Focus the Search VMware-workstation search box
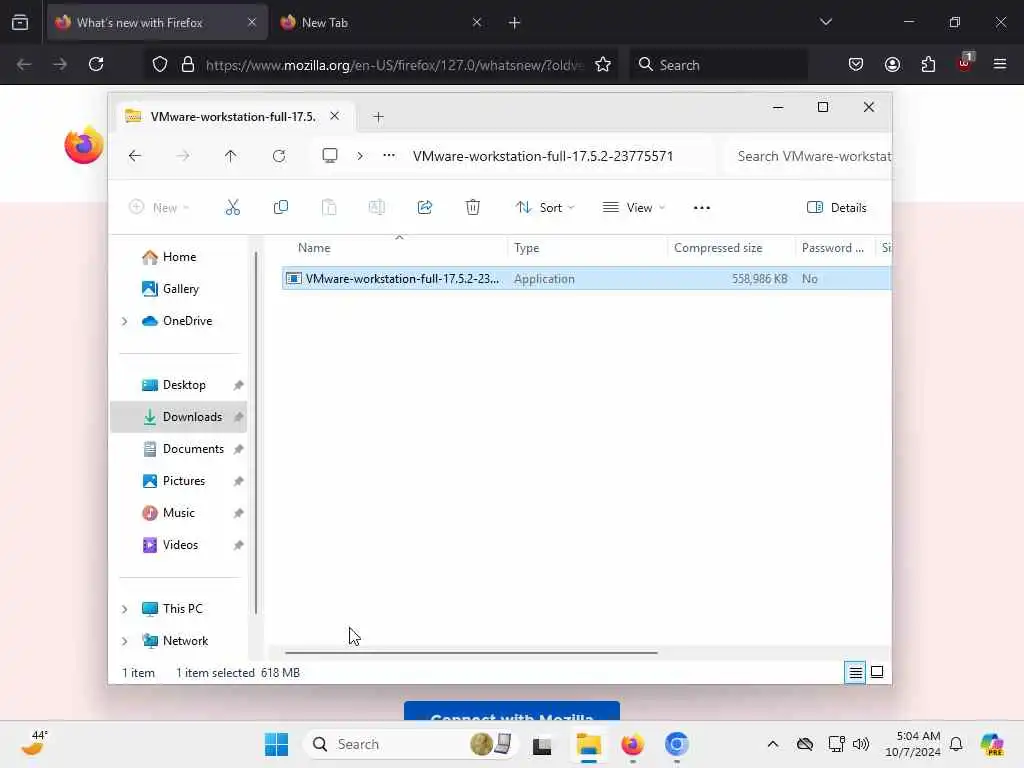This screenshot has height=768, width=1024. coord(809,156)
